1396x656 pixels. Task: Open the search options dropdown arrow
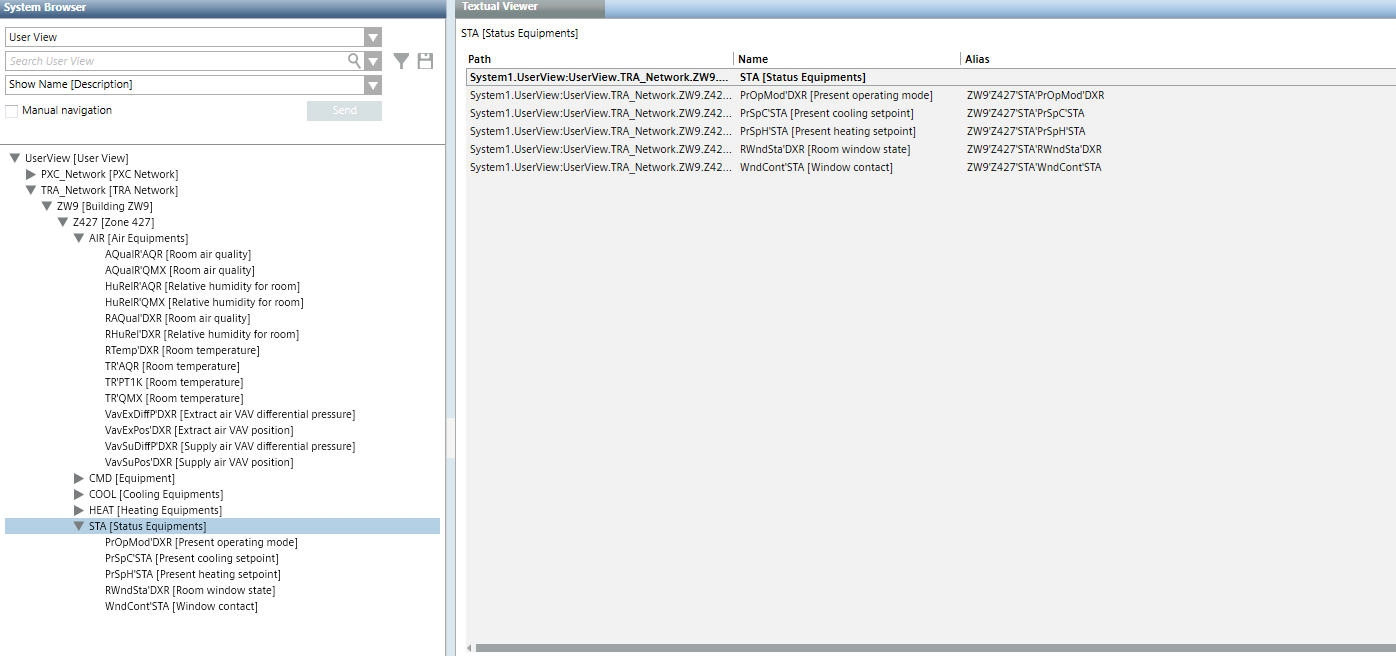point(373,62)
